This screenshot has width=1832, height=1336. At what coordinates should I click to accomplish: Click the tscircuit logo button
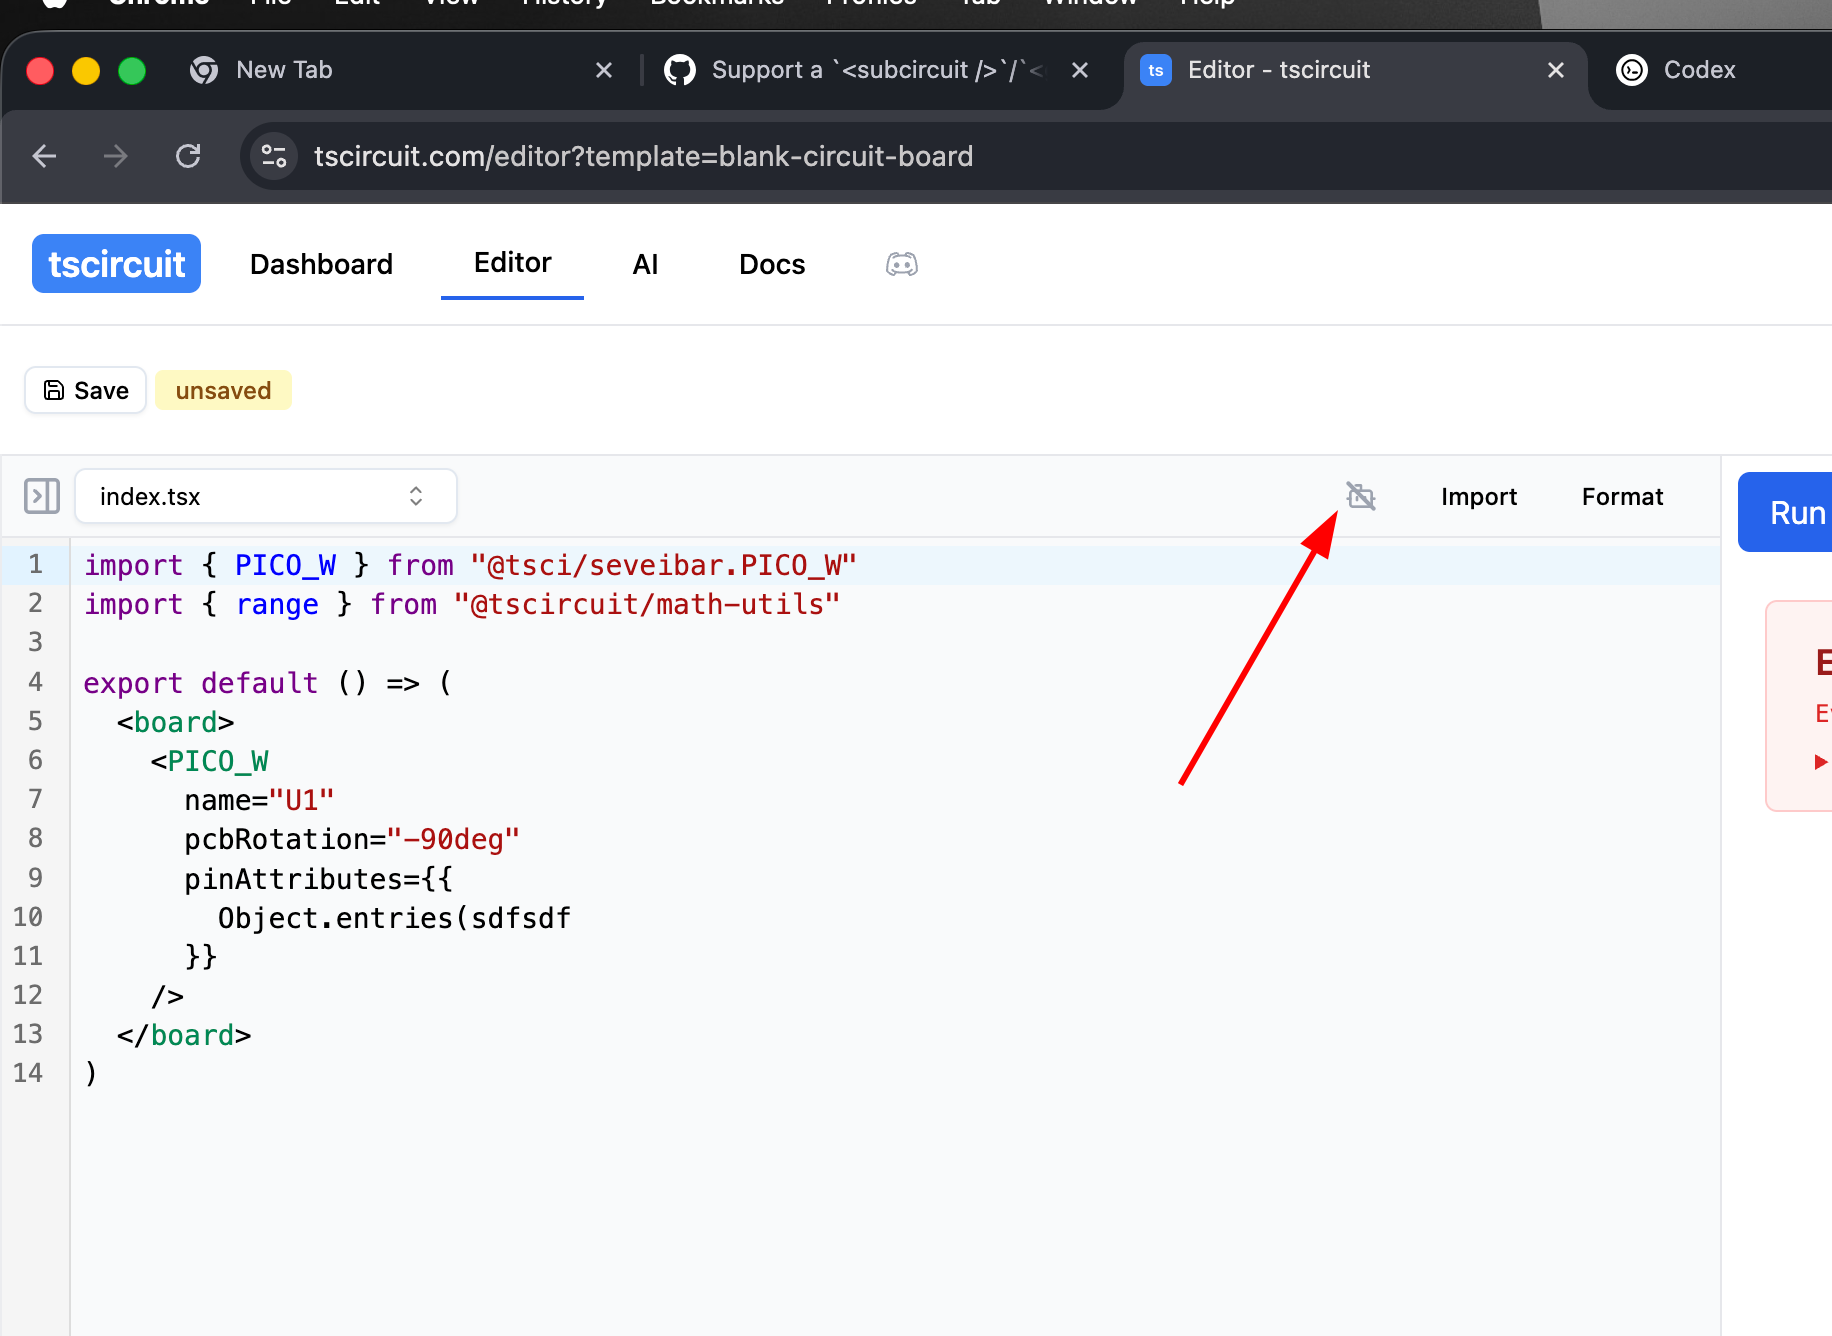[x=116, y=264]
